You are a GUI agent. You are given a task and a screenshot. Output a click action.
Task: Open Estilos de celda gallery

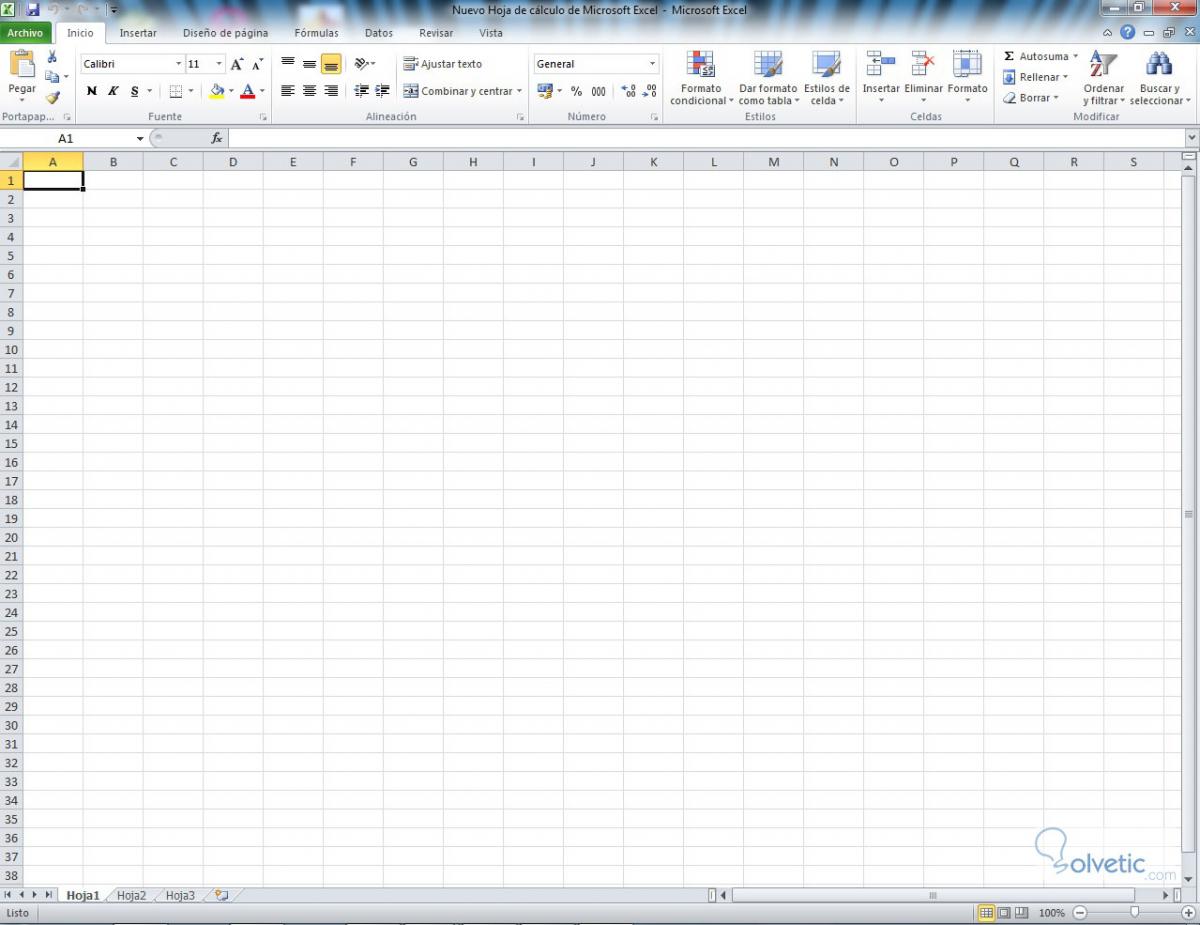[826, 78]
